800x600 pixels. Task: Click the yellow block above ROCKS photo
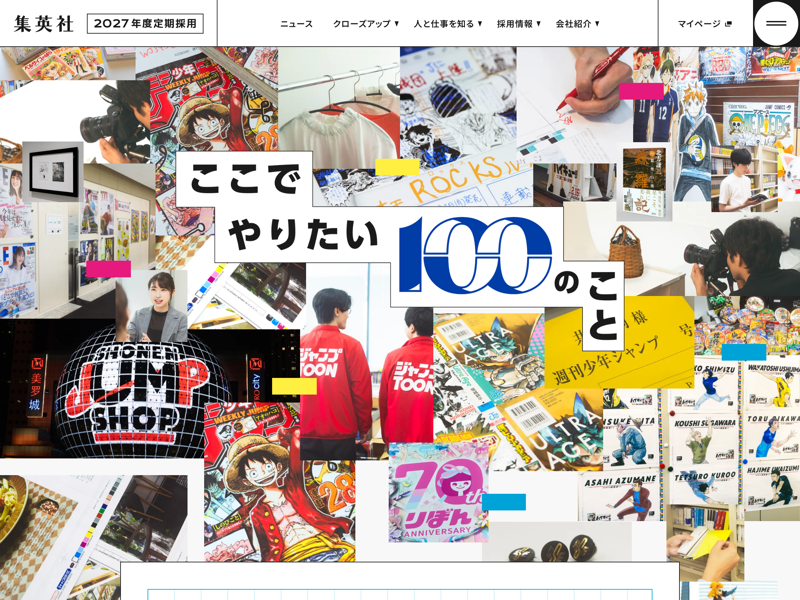coord(397,167)
